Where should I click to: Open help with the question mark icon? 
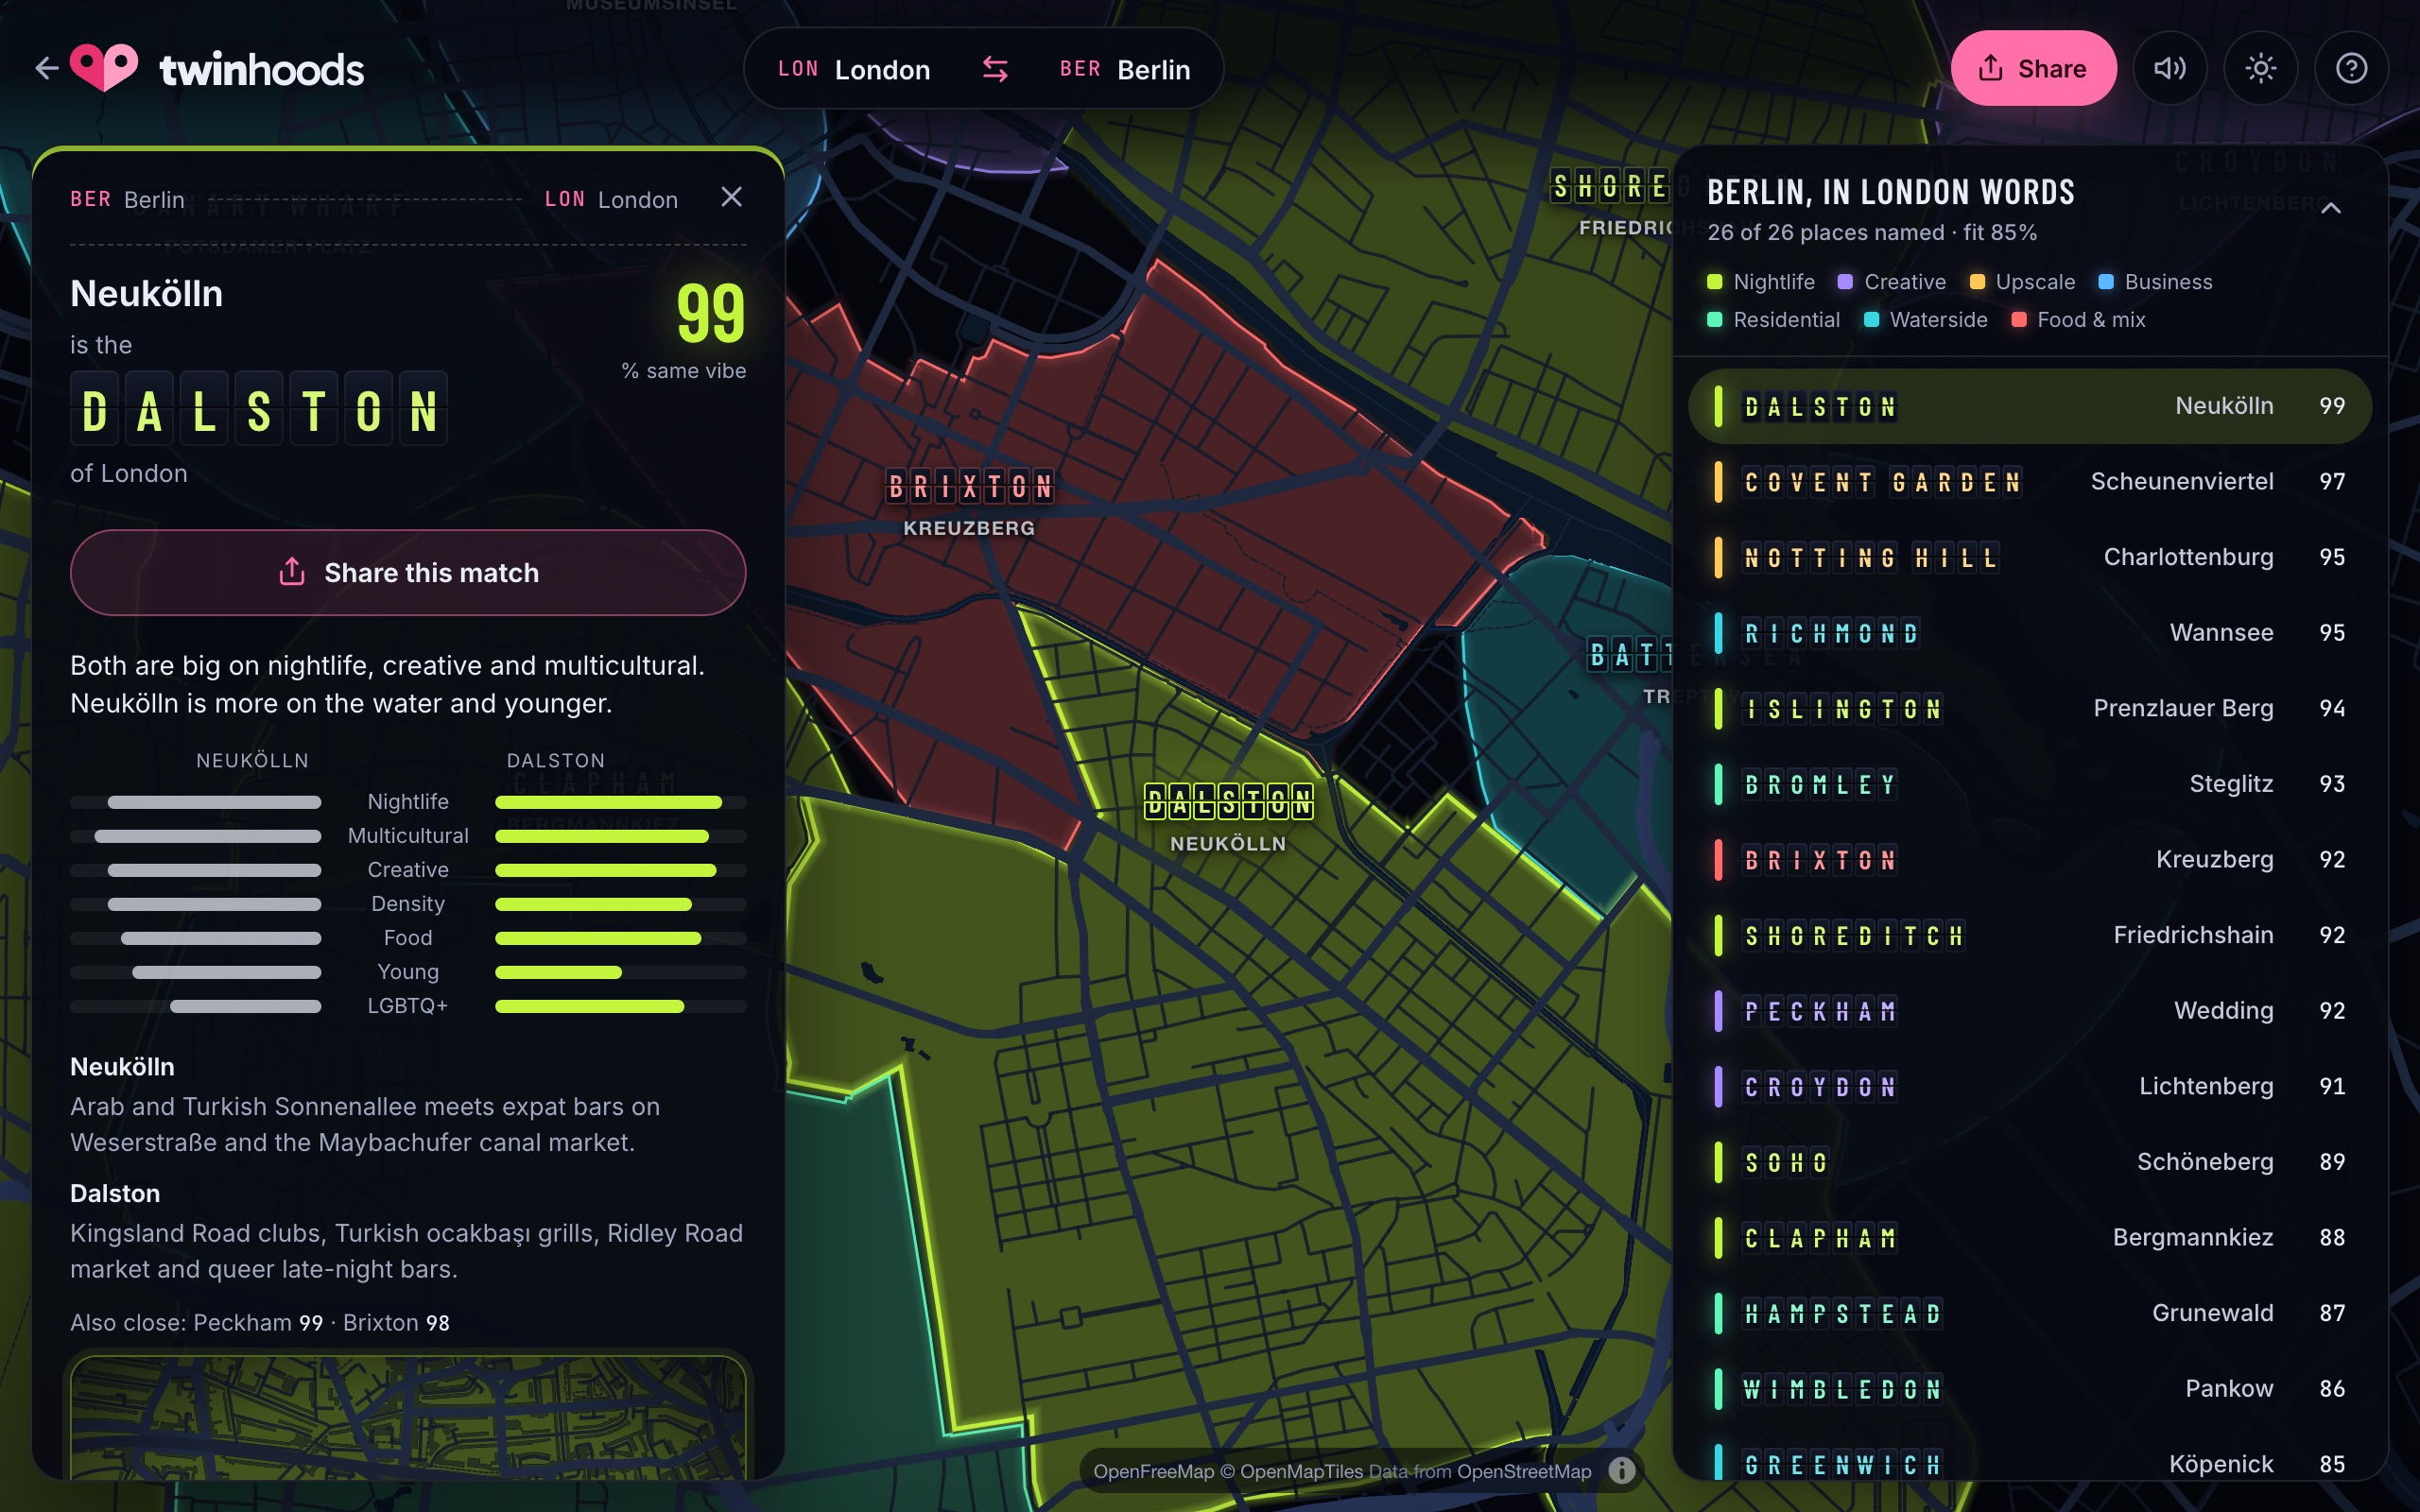(x=2351, y=68)
